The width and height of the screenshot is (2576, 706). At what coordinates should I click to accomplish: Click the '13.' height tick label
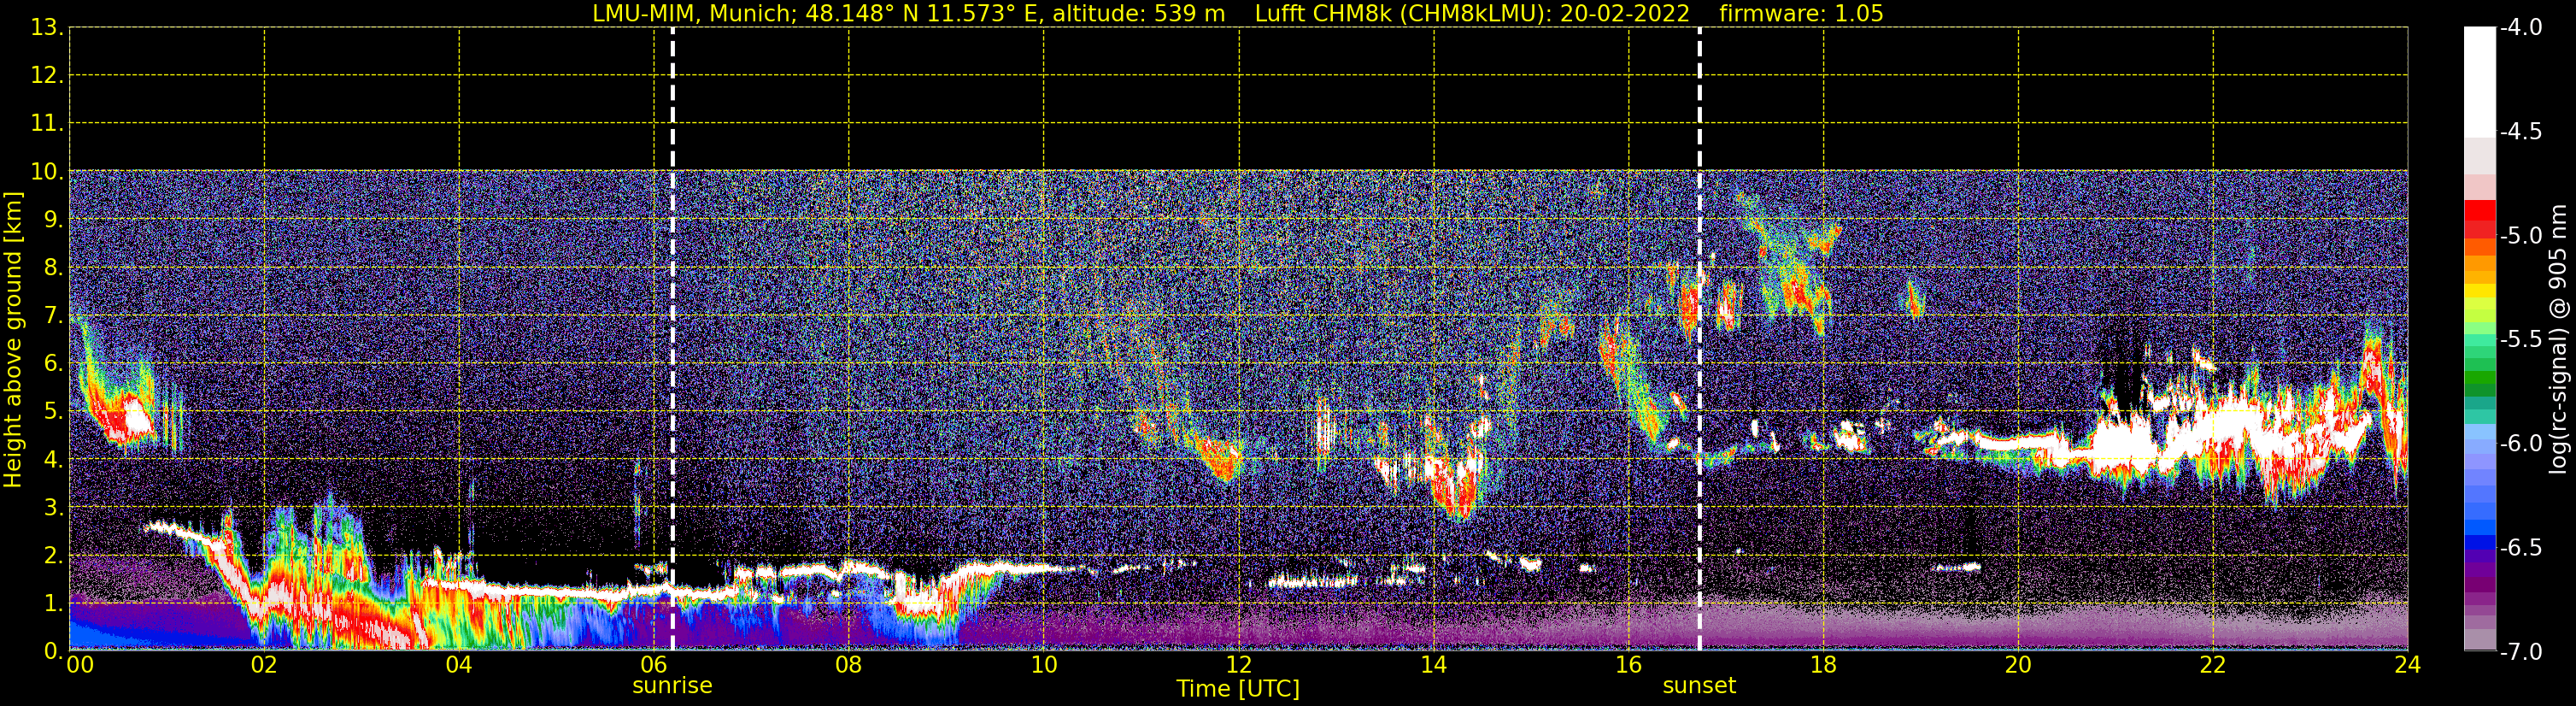coord(47,28)
